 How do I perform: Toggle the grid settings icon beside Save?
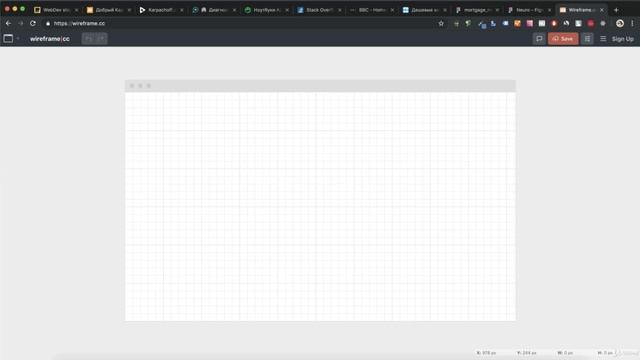(x=587, y=39)
